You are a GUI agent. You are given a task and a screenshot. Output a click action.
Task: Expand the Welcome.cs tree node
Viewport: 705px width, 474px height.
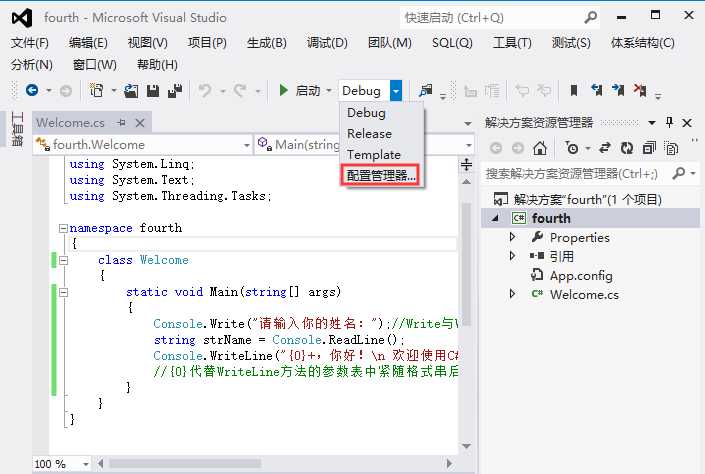coord(512,294)
